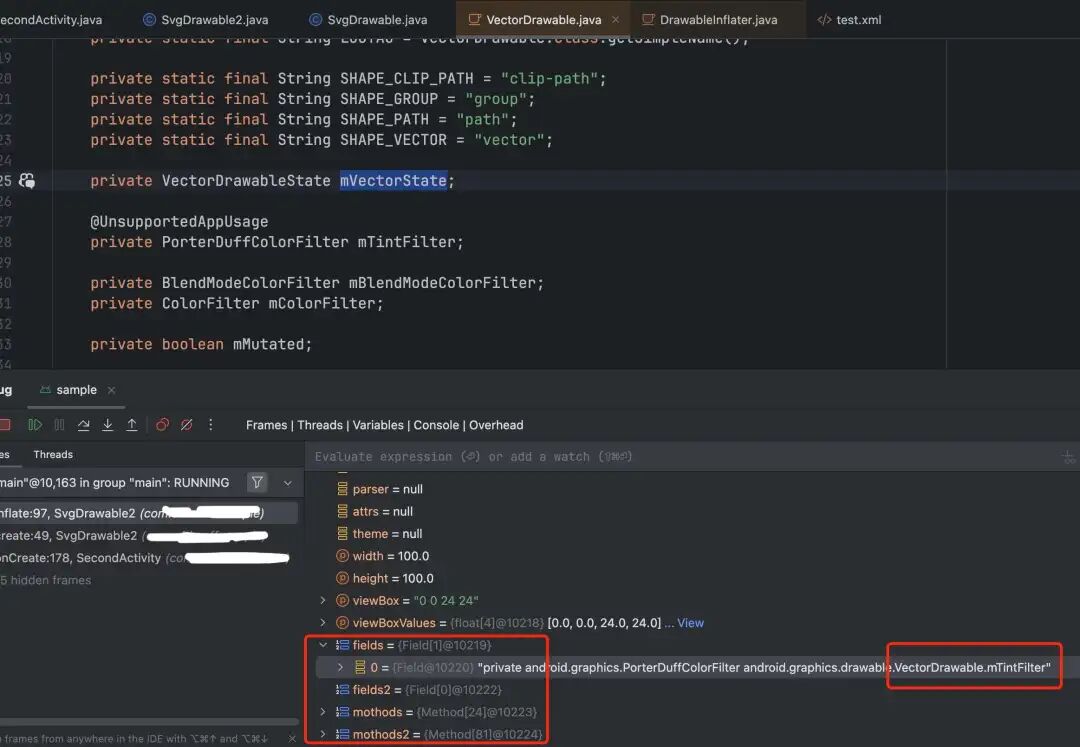Open the View Breakpoints red circles icon

(163, 425)
